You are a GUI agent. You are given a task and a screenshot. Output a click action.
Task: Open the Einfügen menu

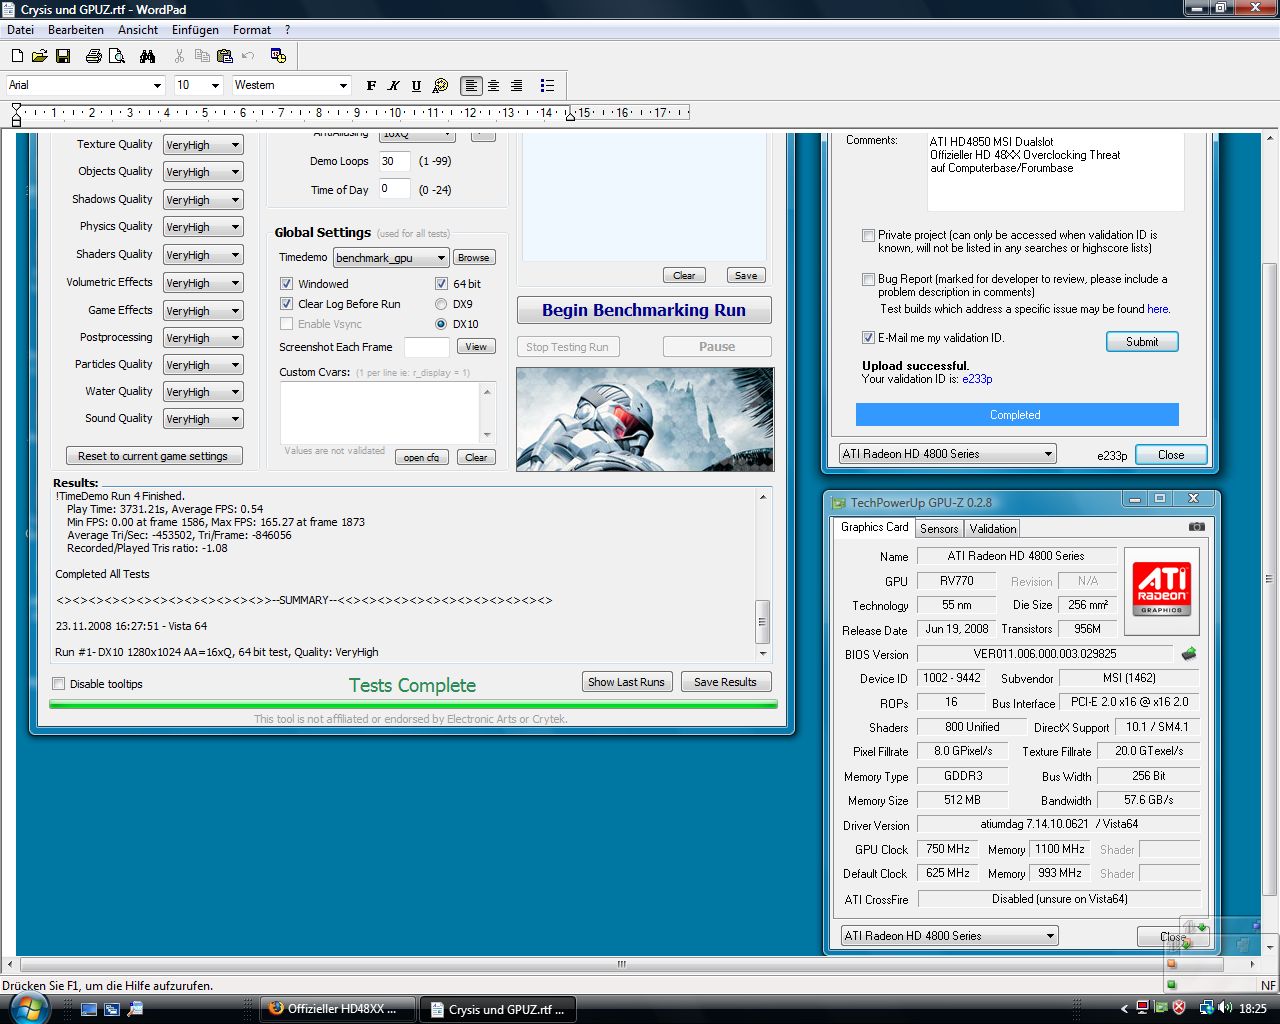click(195, 30)
